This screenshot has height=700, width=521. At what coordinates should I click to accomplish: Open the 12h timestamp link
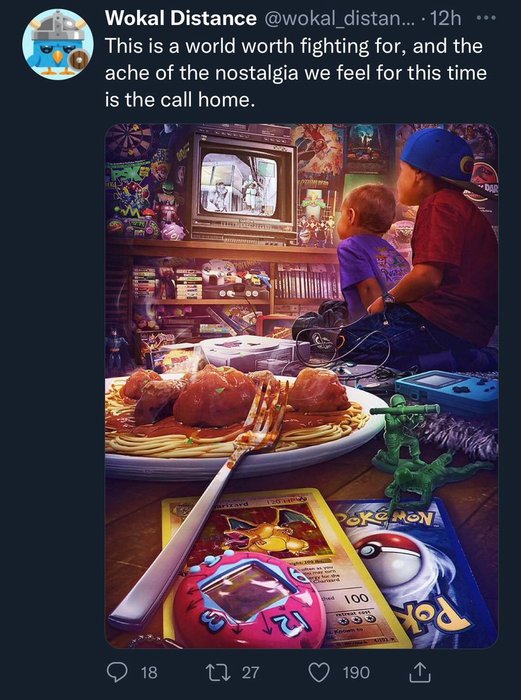[447, 19]
